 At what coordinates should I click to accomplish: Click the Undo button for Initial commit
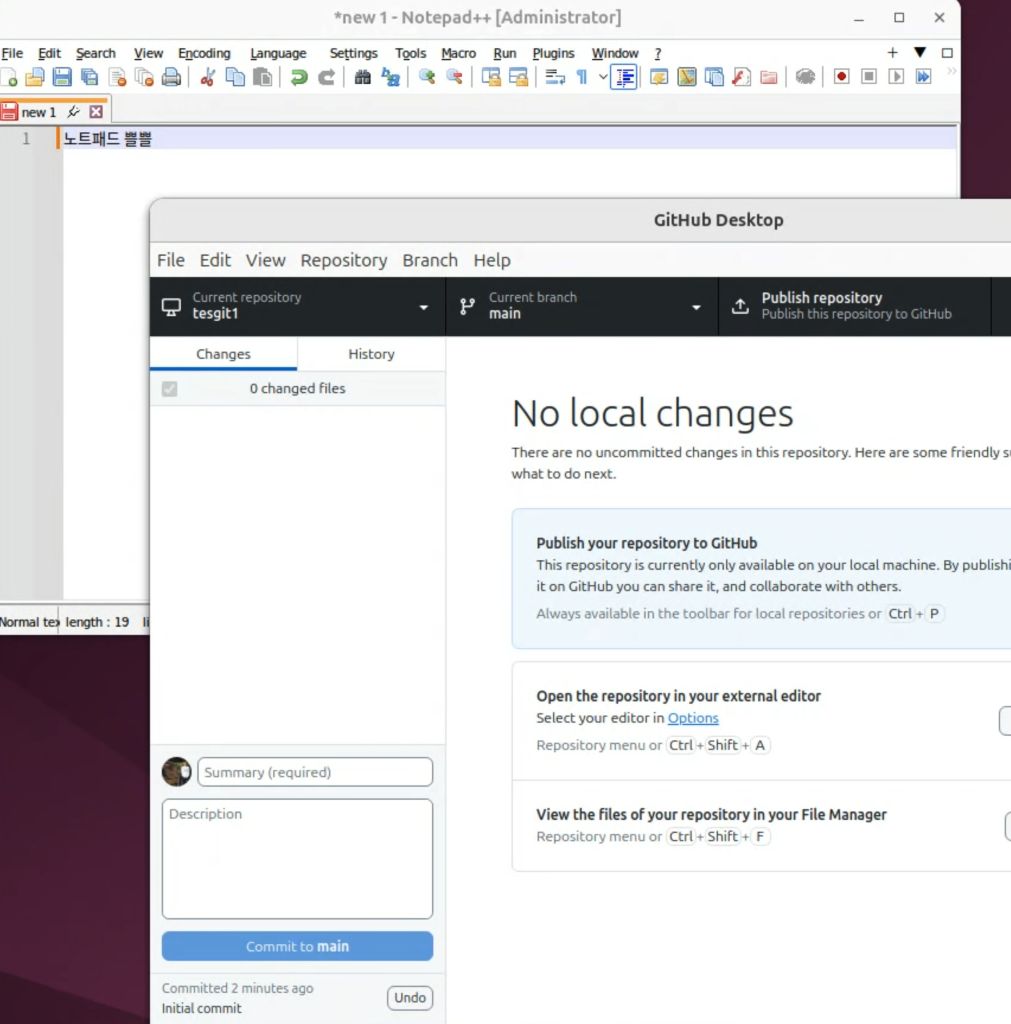tap(409, 997)
